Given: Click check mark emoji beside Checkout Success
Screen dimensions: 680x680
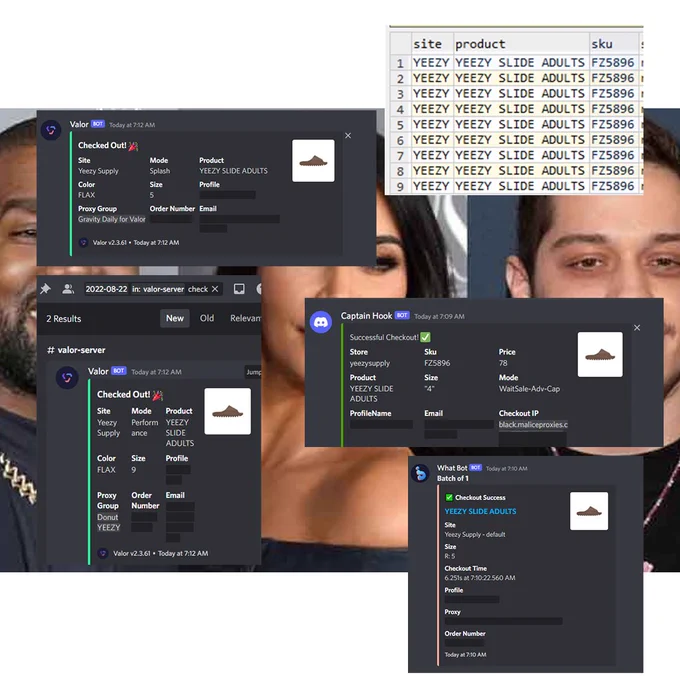Looking at the screenshot, I should (449, 497).
